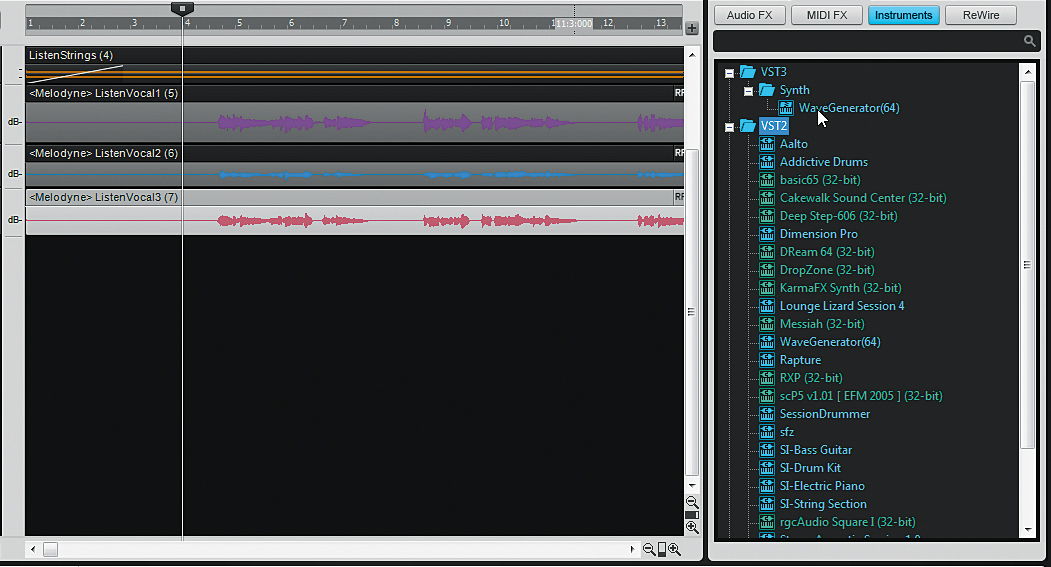Select the VST3 folder icon

tap(747, 72)
